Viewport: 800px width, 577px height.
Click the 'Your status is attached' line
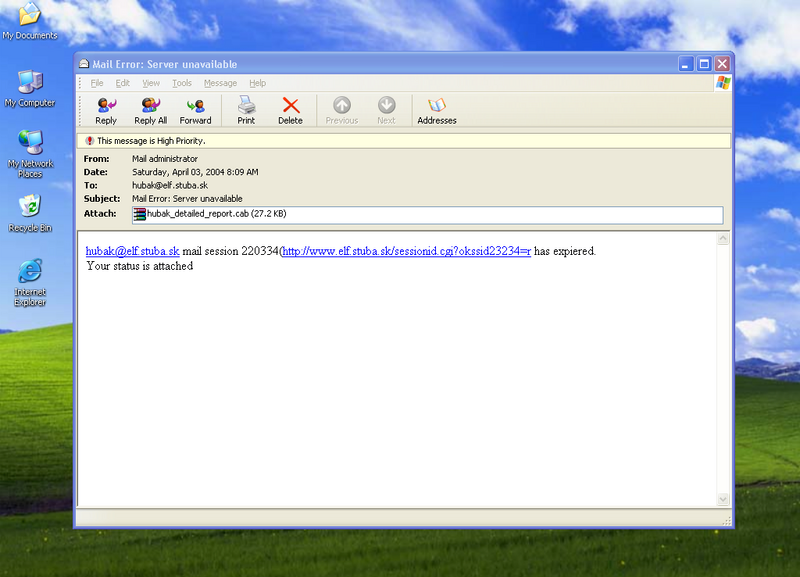[140, 266]
